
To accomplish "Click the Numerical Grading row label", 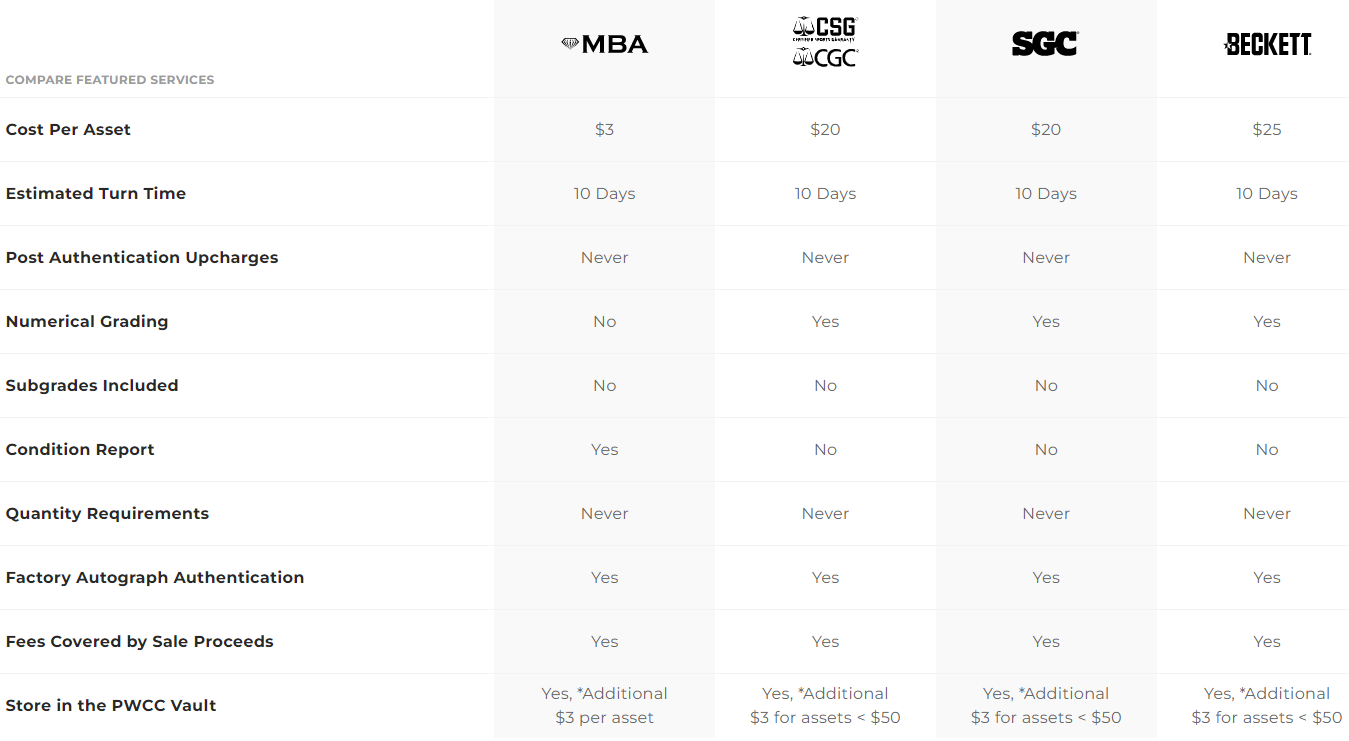I will coord(87,321).
